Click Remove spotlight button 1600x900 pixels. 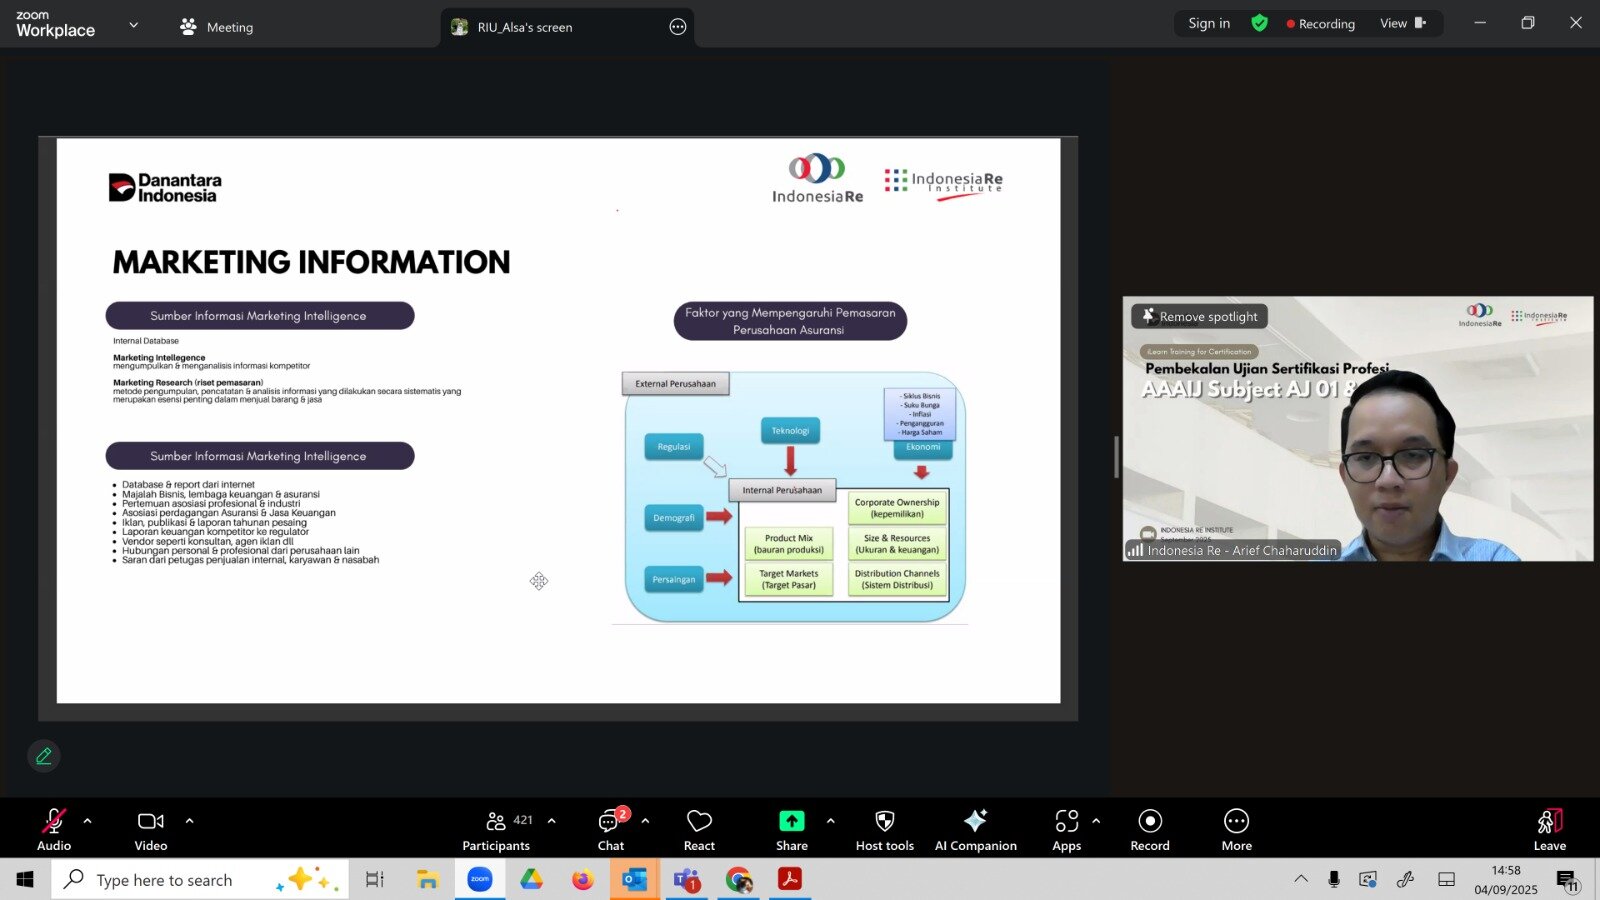[1200, 317]
